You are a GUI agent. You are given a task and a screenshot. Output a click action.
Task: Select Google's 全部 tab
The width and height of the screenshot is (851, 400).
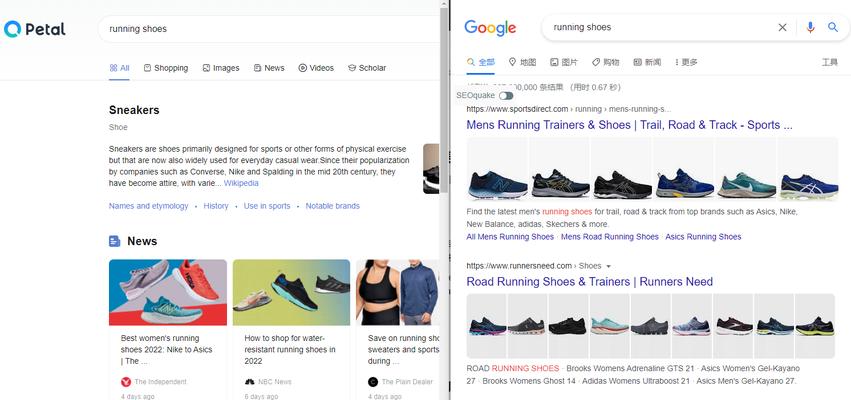pos(481,62)
